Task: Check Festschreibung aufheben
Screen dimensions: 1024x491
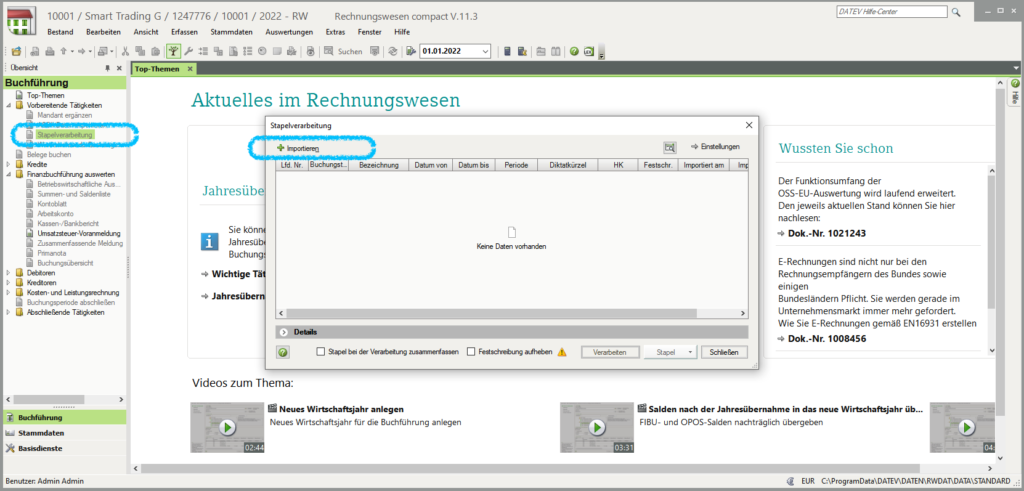Action: click(472, 352)
